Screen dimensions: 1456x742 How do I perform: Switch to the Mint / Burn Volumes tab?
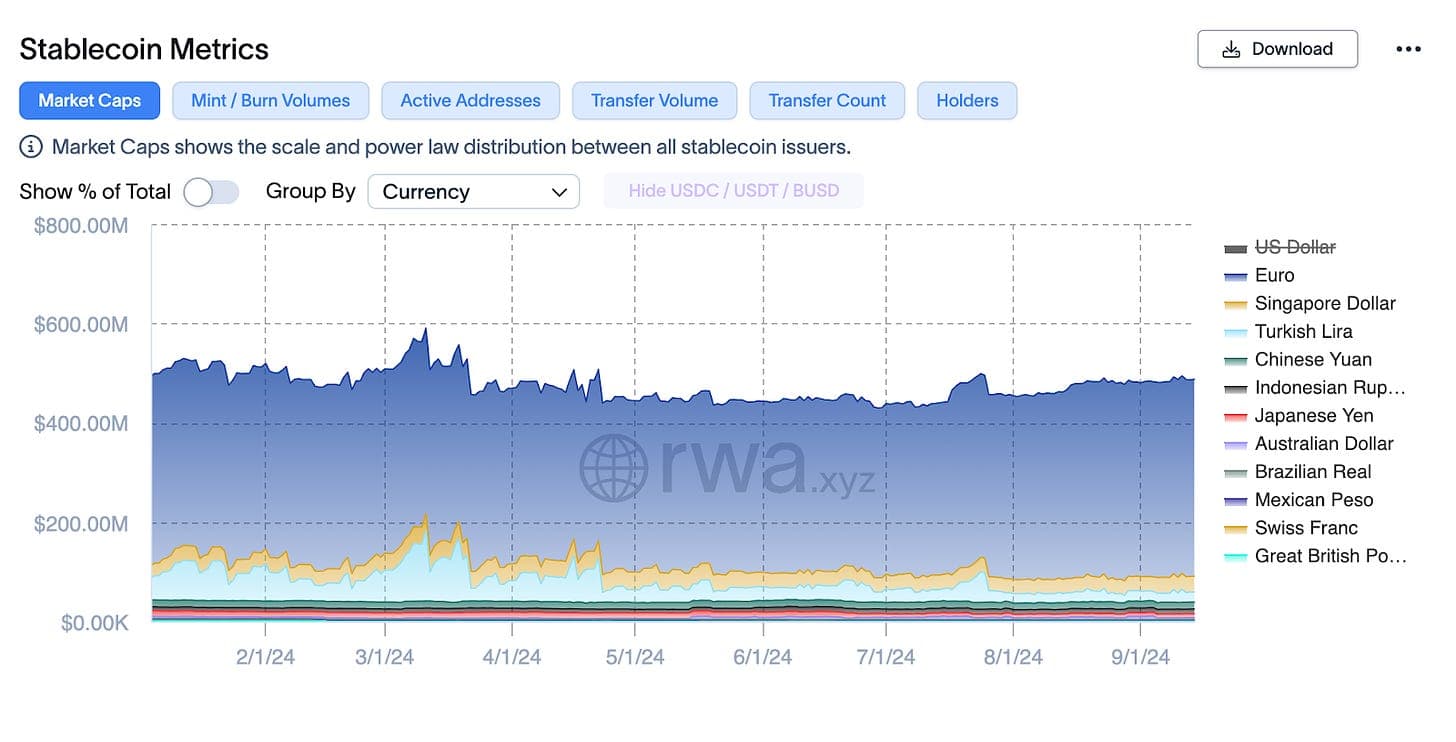click(x=270, y=100)
